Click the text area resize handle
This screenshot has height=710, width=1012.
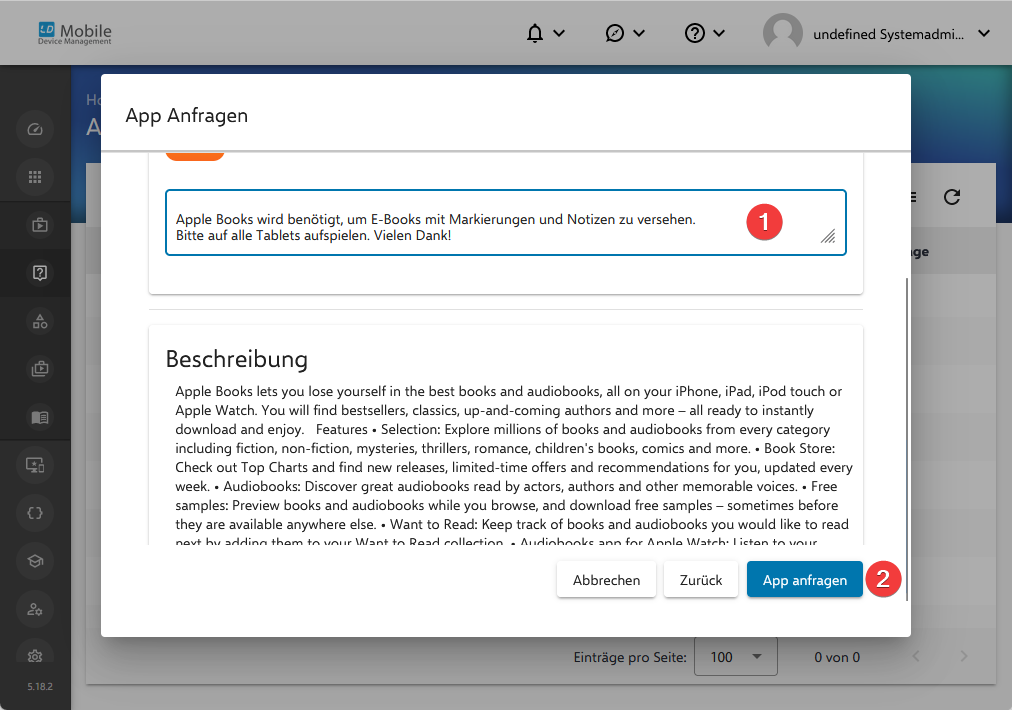coord(828,236)
